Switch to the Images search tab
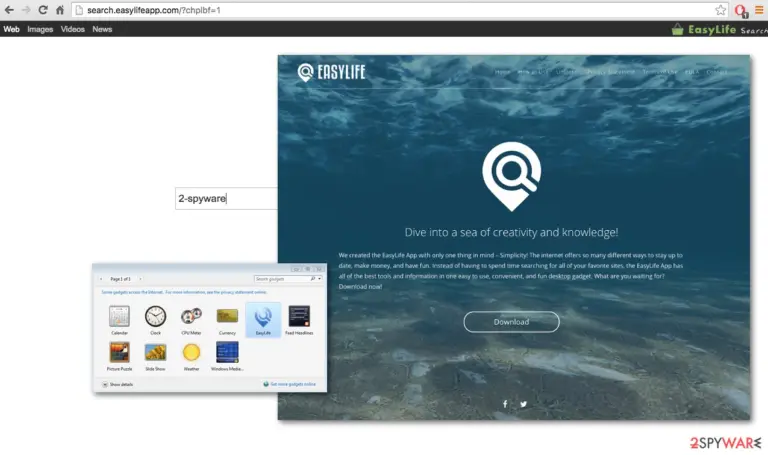 (x=40, y=29)
